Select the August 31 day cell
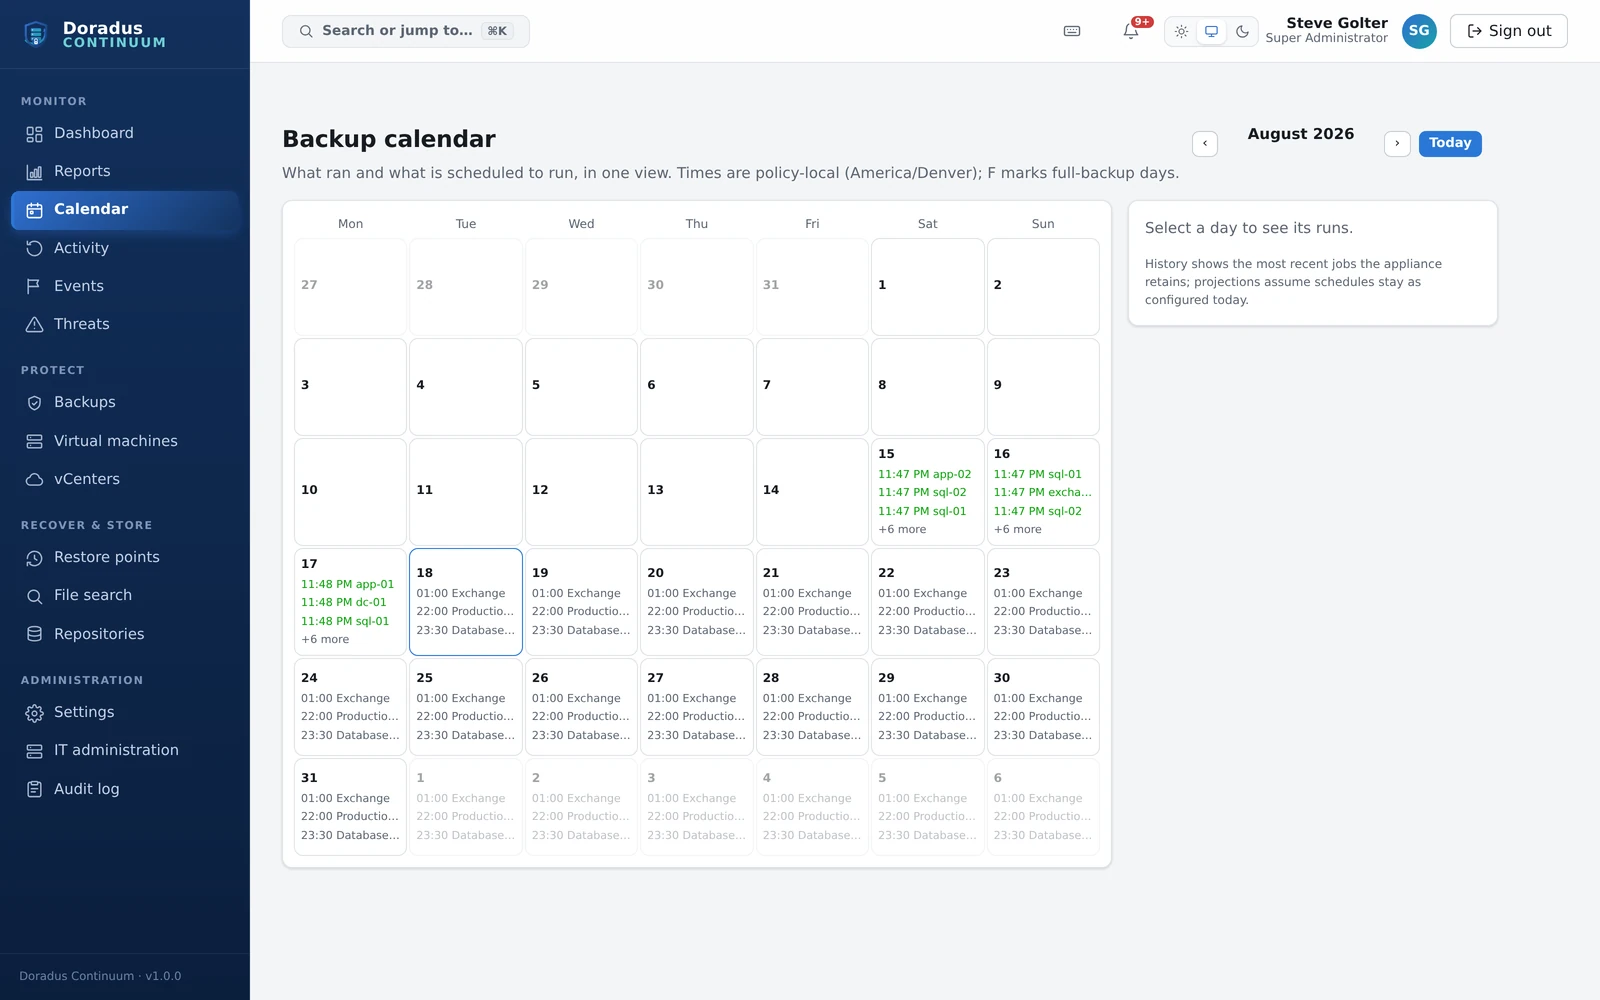The width and height of the screenshot is (1600, 1000). coord(351,807)
